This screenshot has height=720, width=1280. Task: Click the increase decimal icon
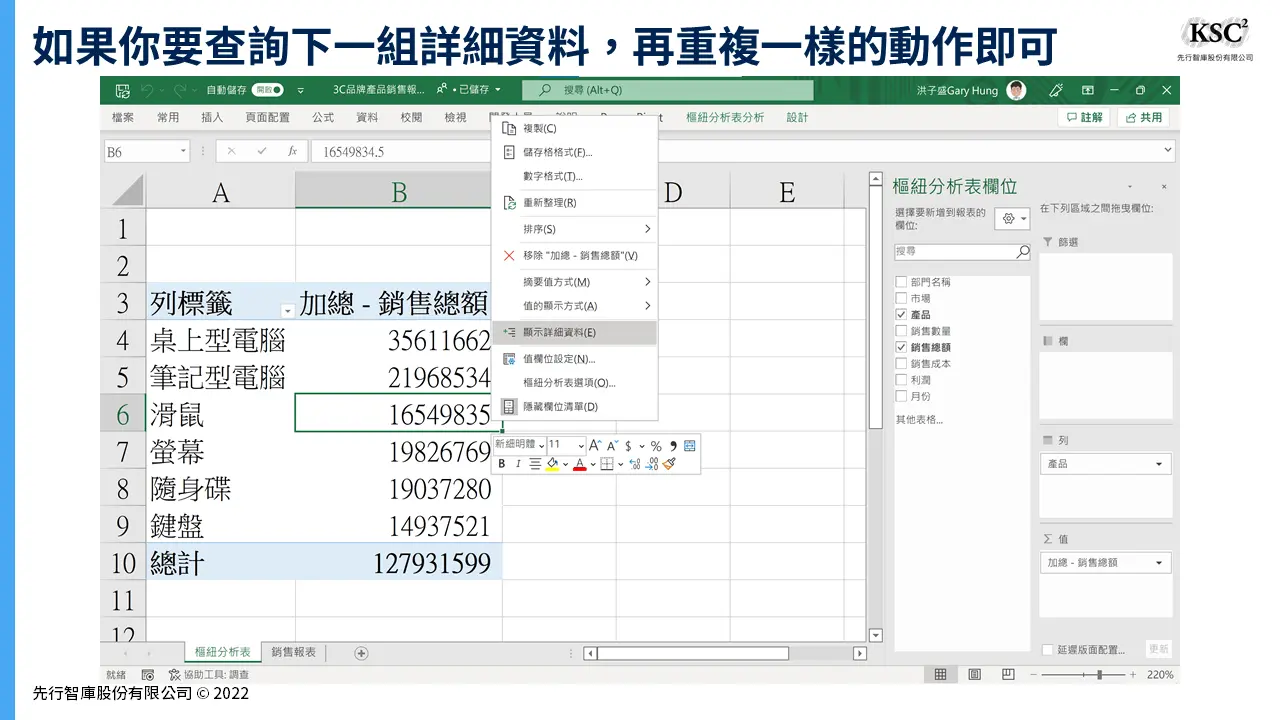pos(635,464)
